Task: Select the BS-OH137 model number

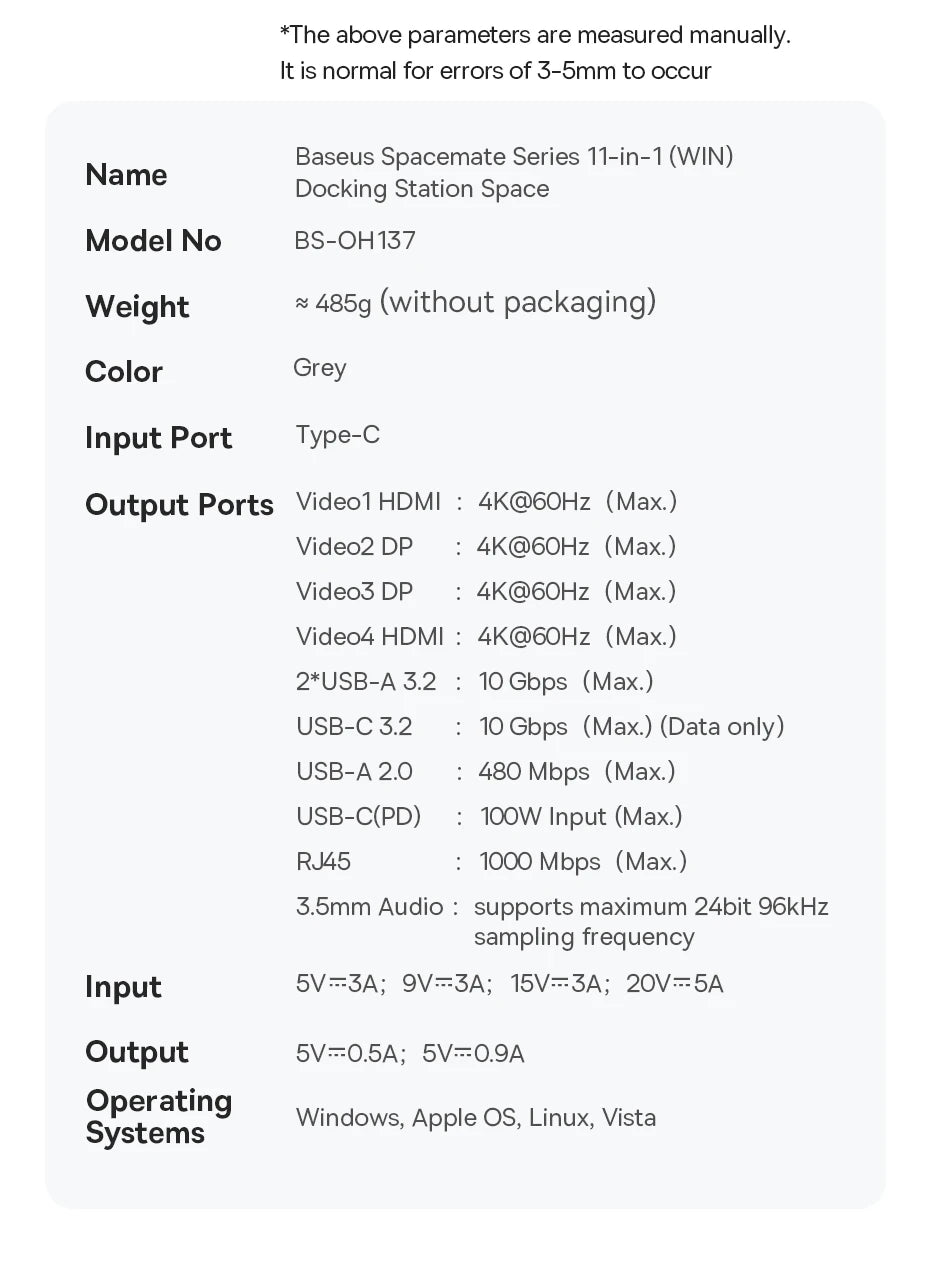Action: pos(355,241)
